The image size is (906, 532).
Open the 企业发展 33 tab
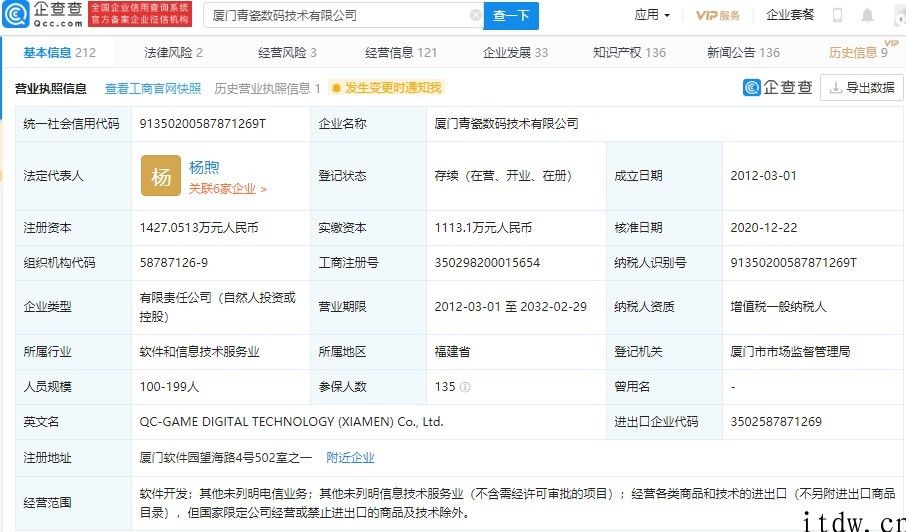(515, 53)
